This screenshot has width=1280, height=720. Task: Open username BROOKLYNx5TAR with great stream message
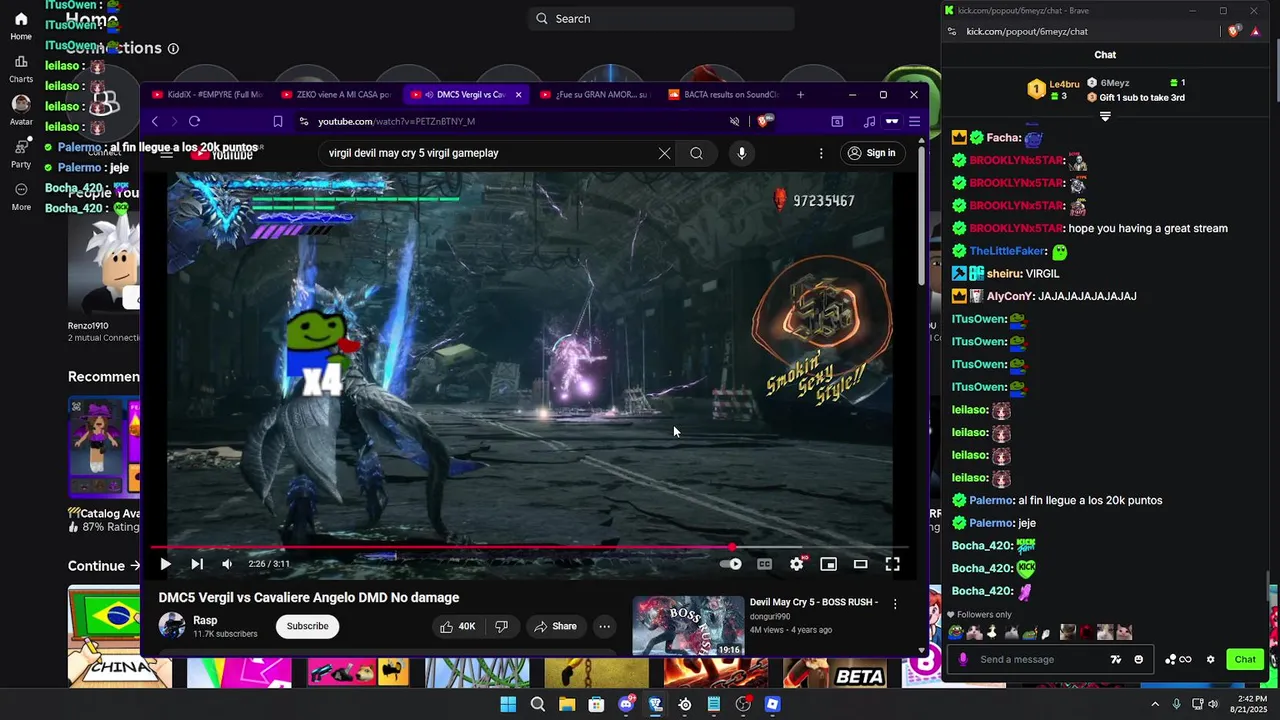point(1015,228)
